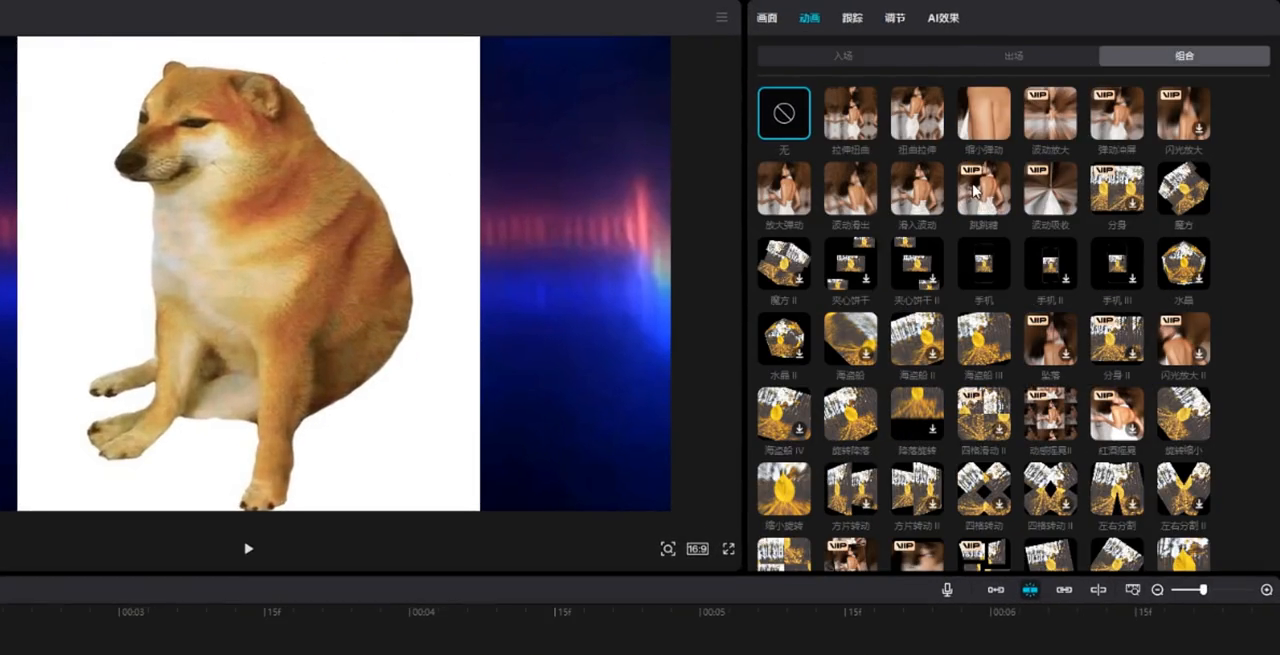1280x655 pixels.
Task: Select the 水晶 II animation thumbnail
Action: pos(784,338)
